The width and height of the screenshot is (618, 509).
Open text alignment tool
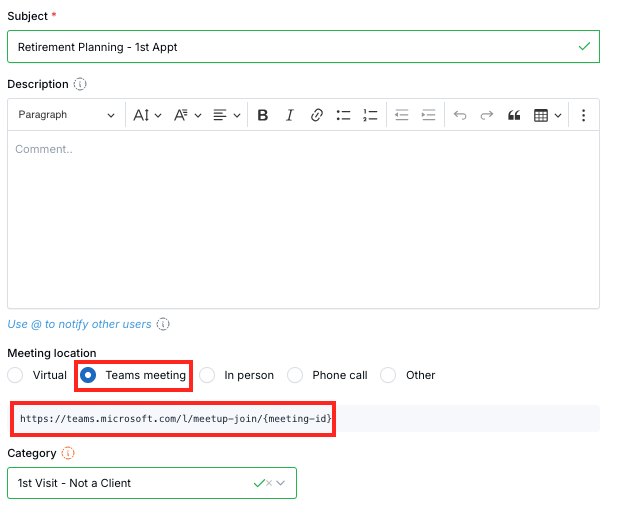pos(220,115)
